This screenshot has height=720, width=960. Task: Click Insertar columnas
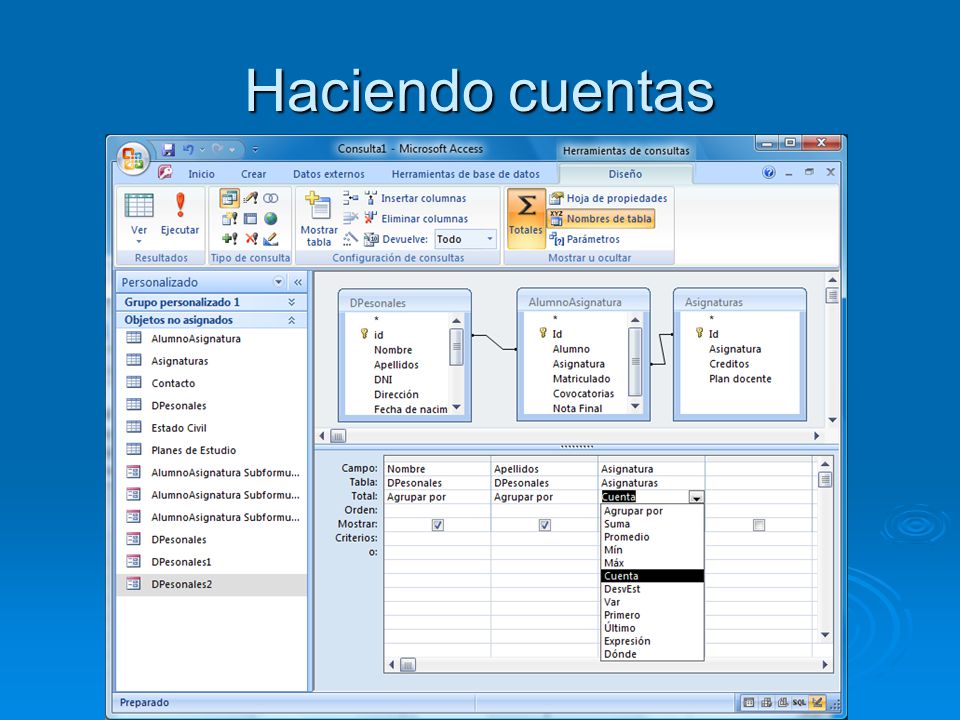click(415, 198)
